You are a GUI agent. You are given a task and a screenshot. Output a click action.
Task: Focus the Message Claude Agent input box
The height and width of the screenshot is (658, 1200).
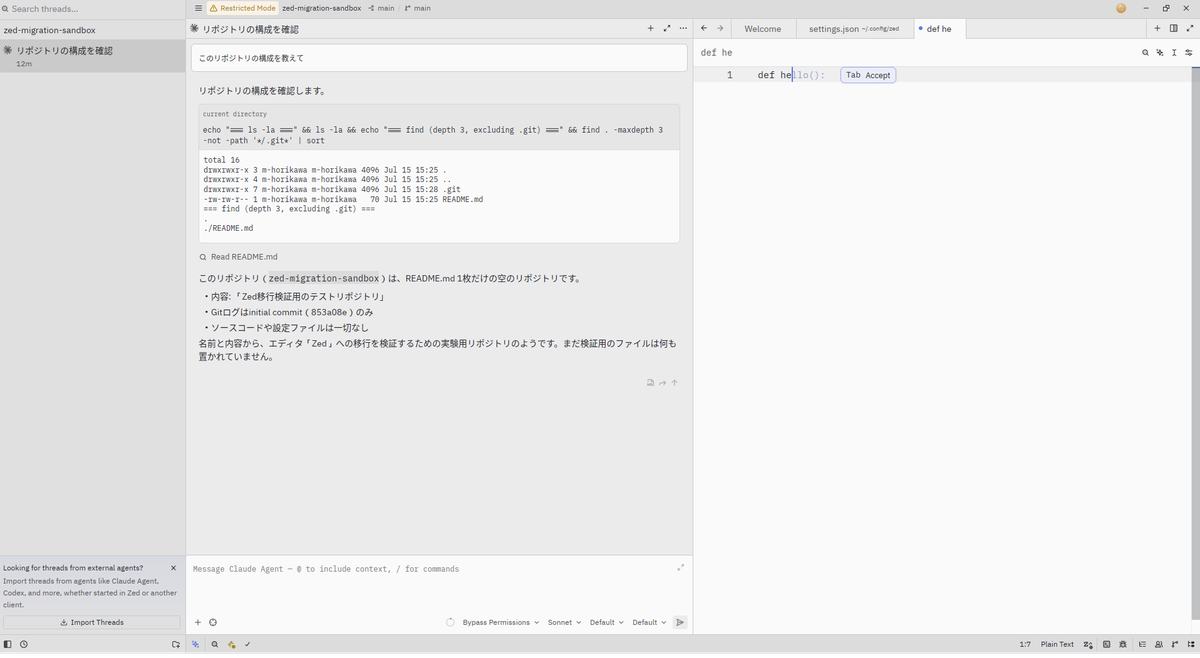(x=432, y=569)
